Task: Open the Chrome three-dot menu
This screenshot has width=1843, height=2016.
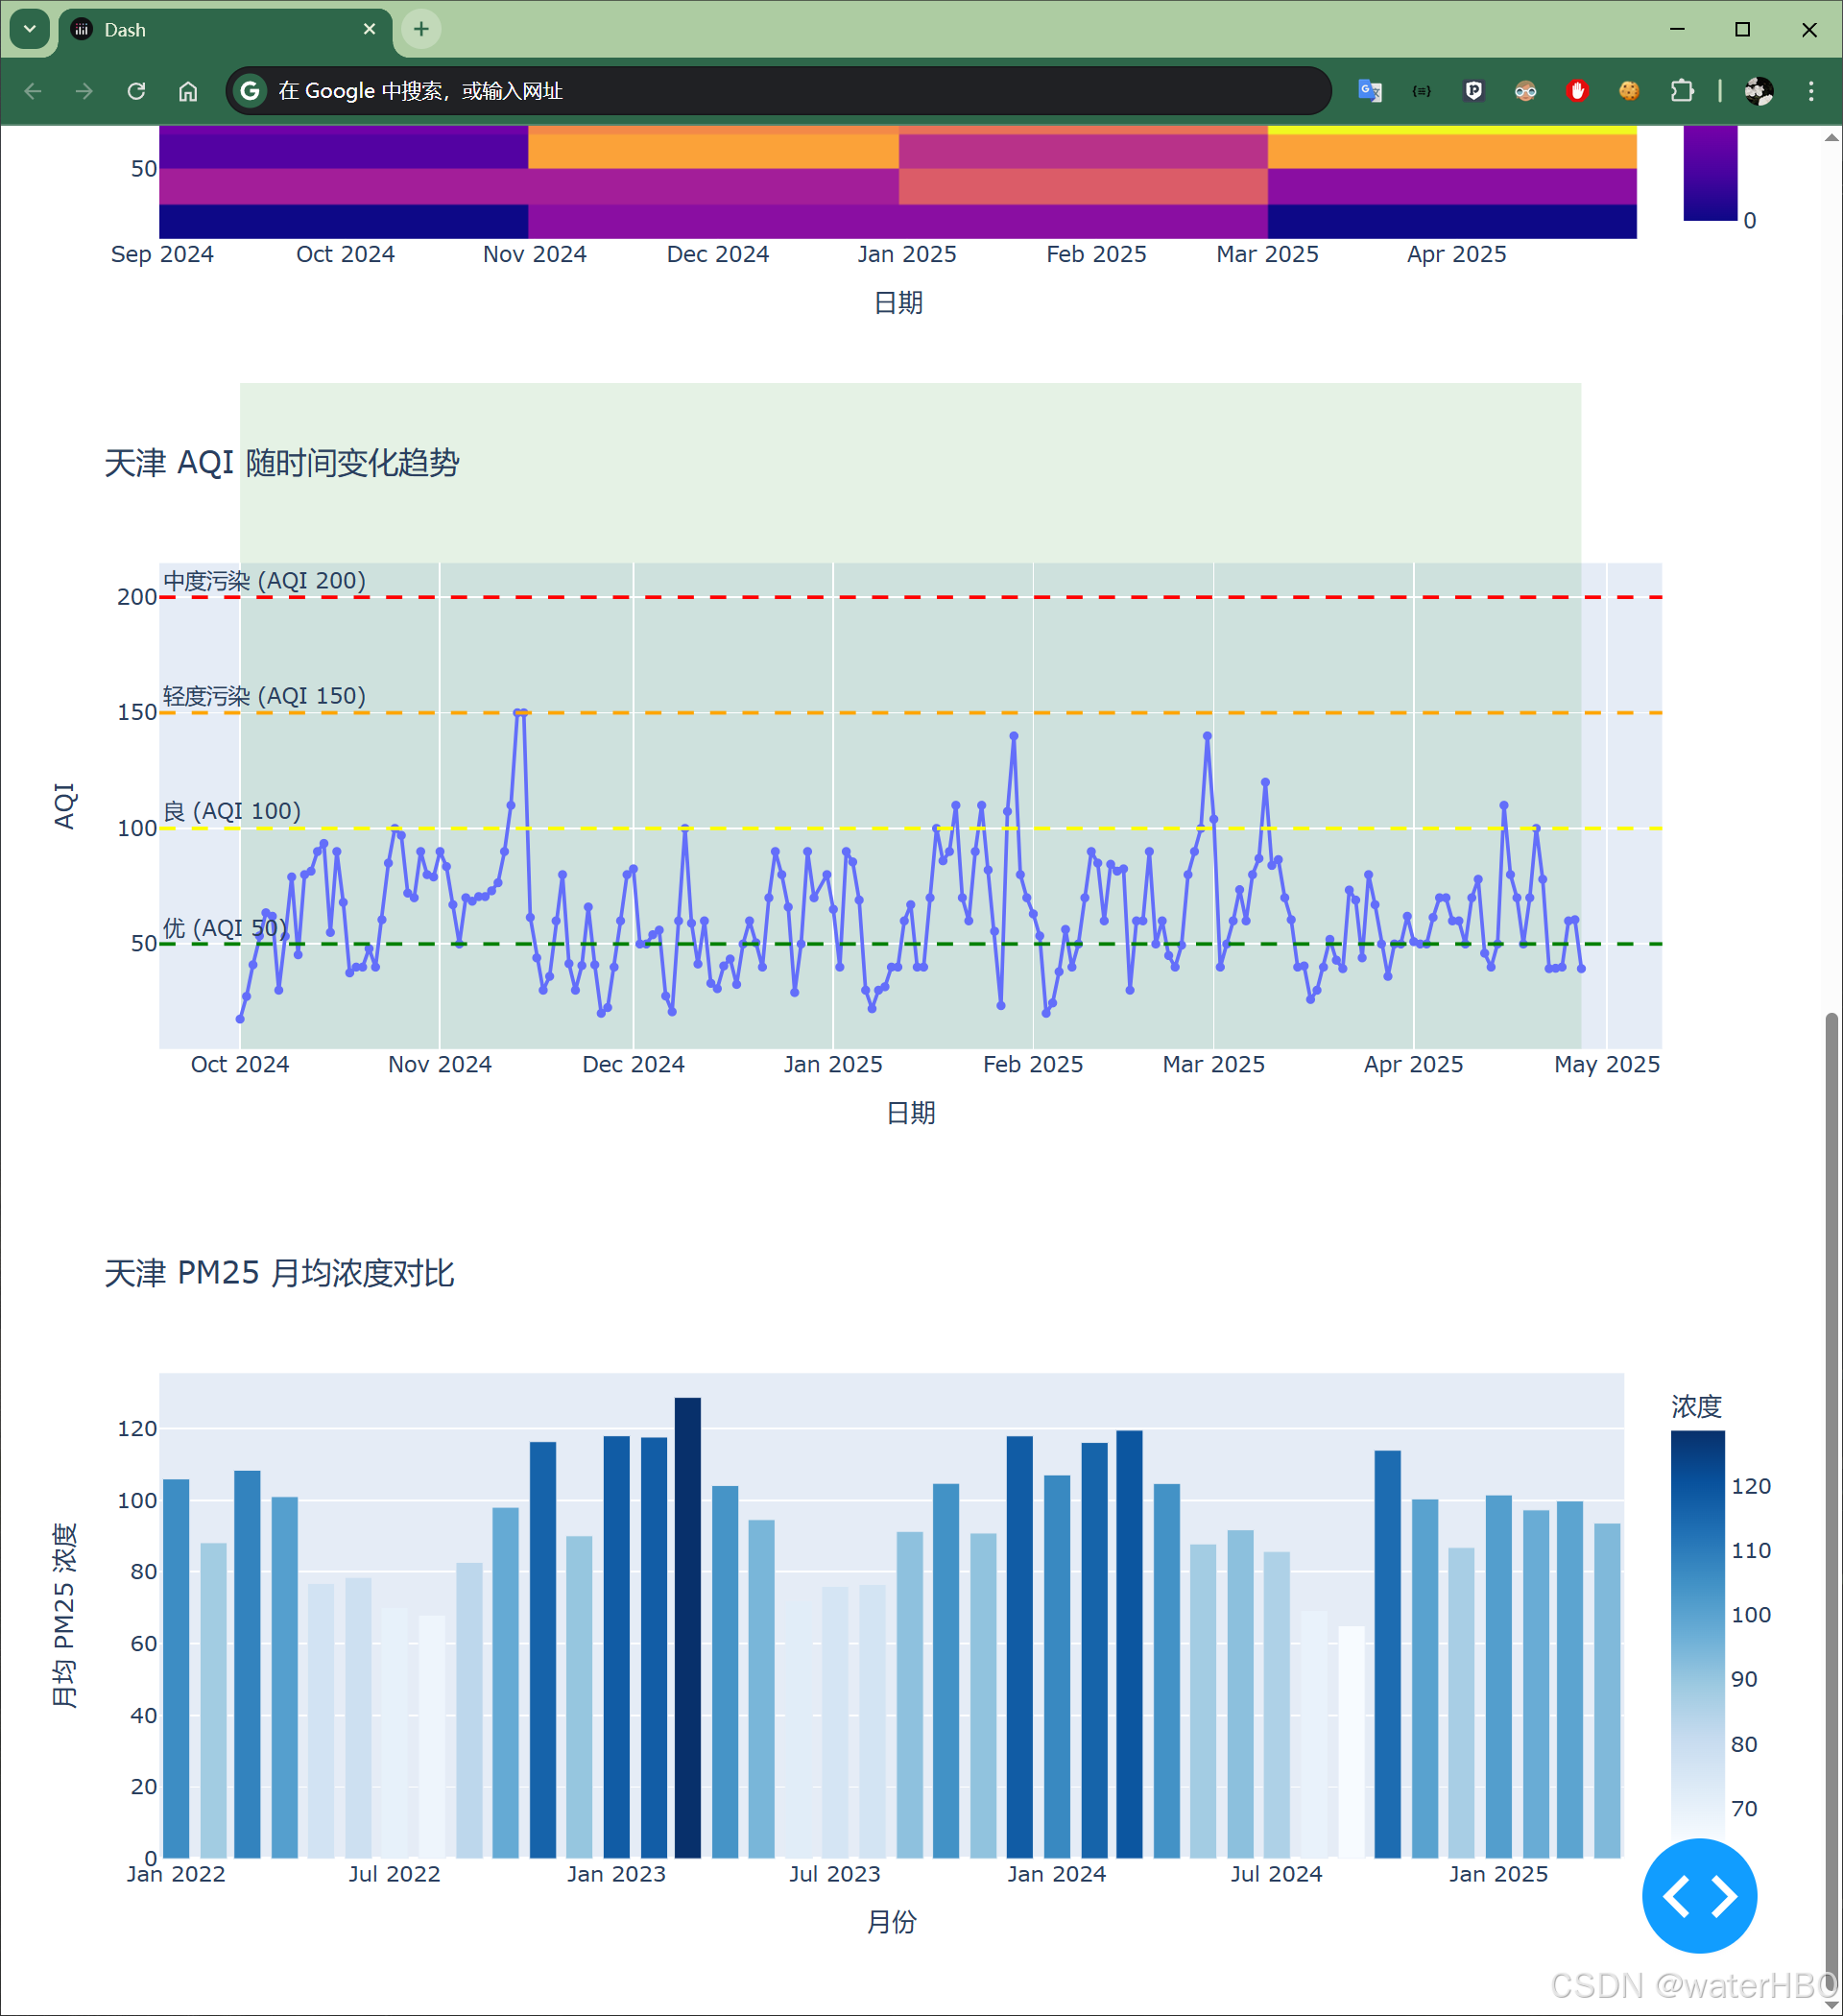Action: 1810,91
